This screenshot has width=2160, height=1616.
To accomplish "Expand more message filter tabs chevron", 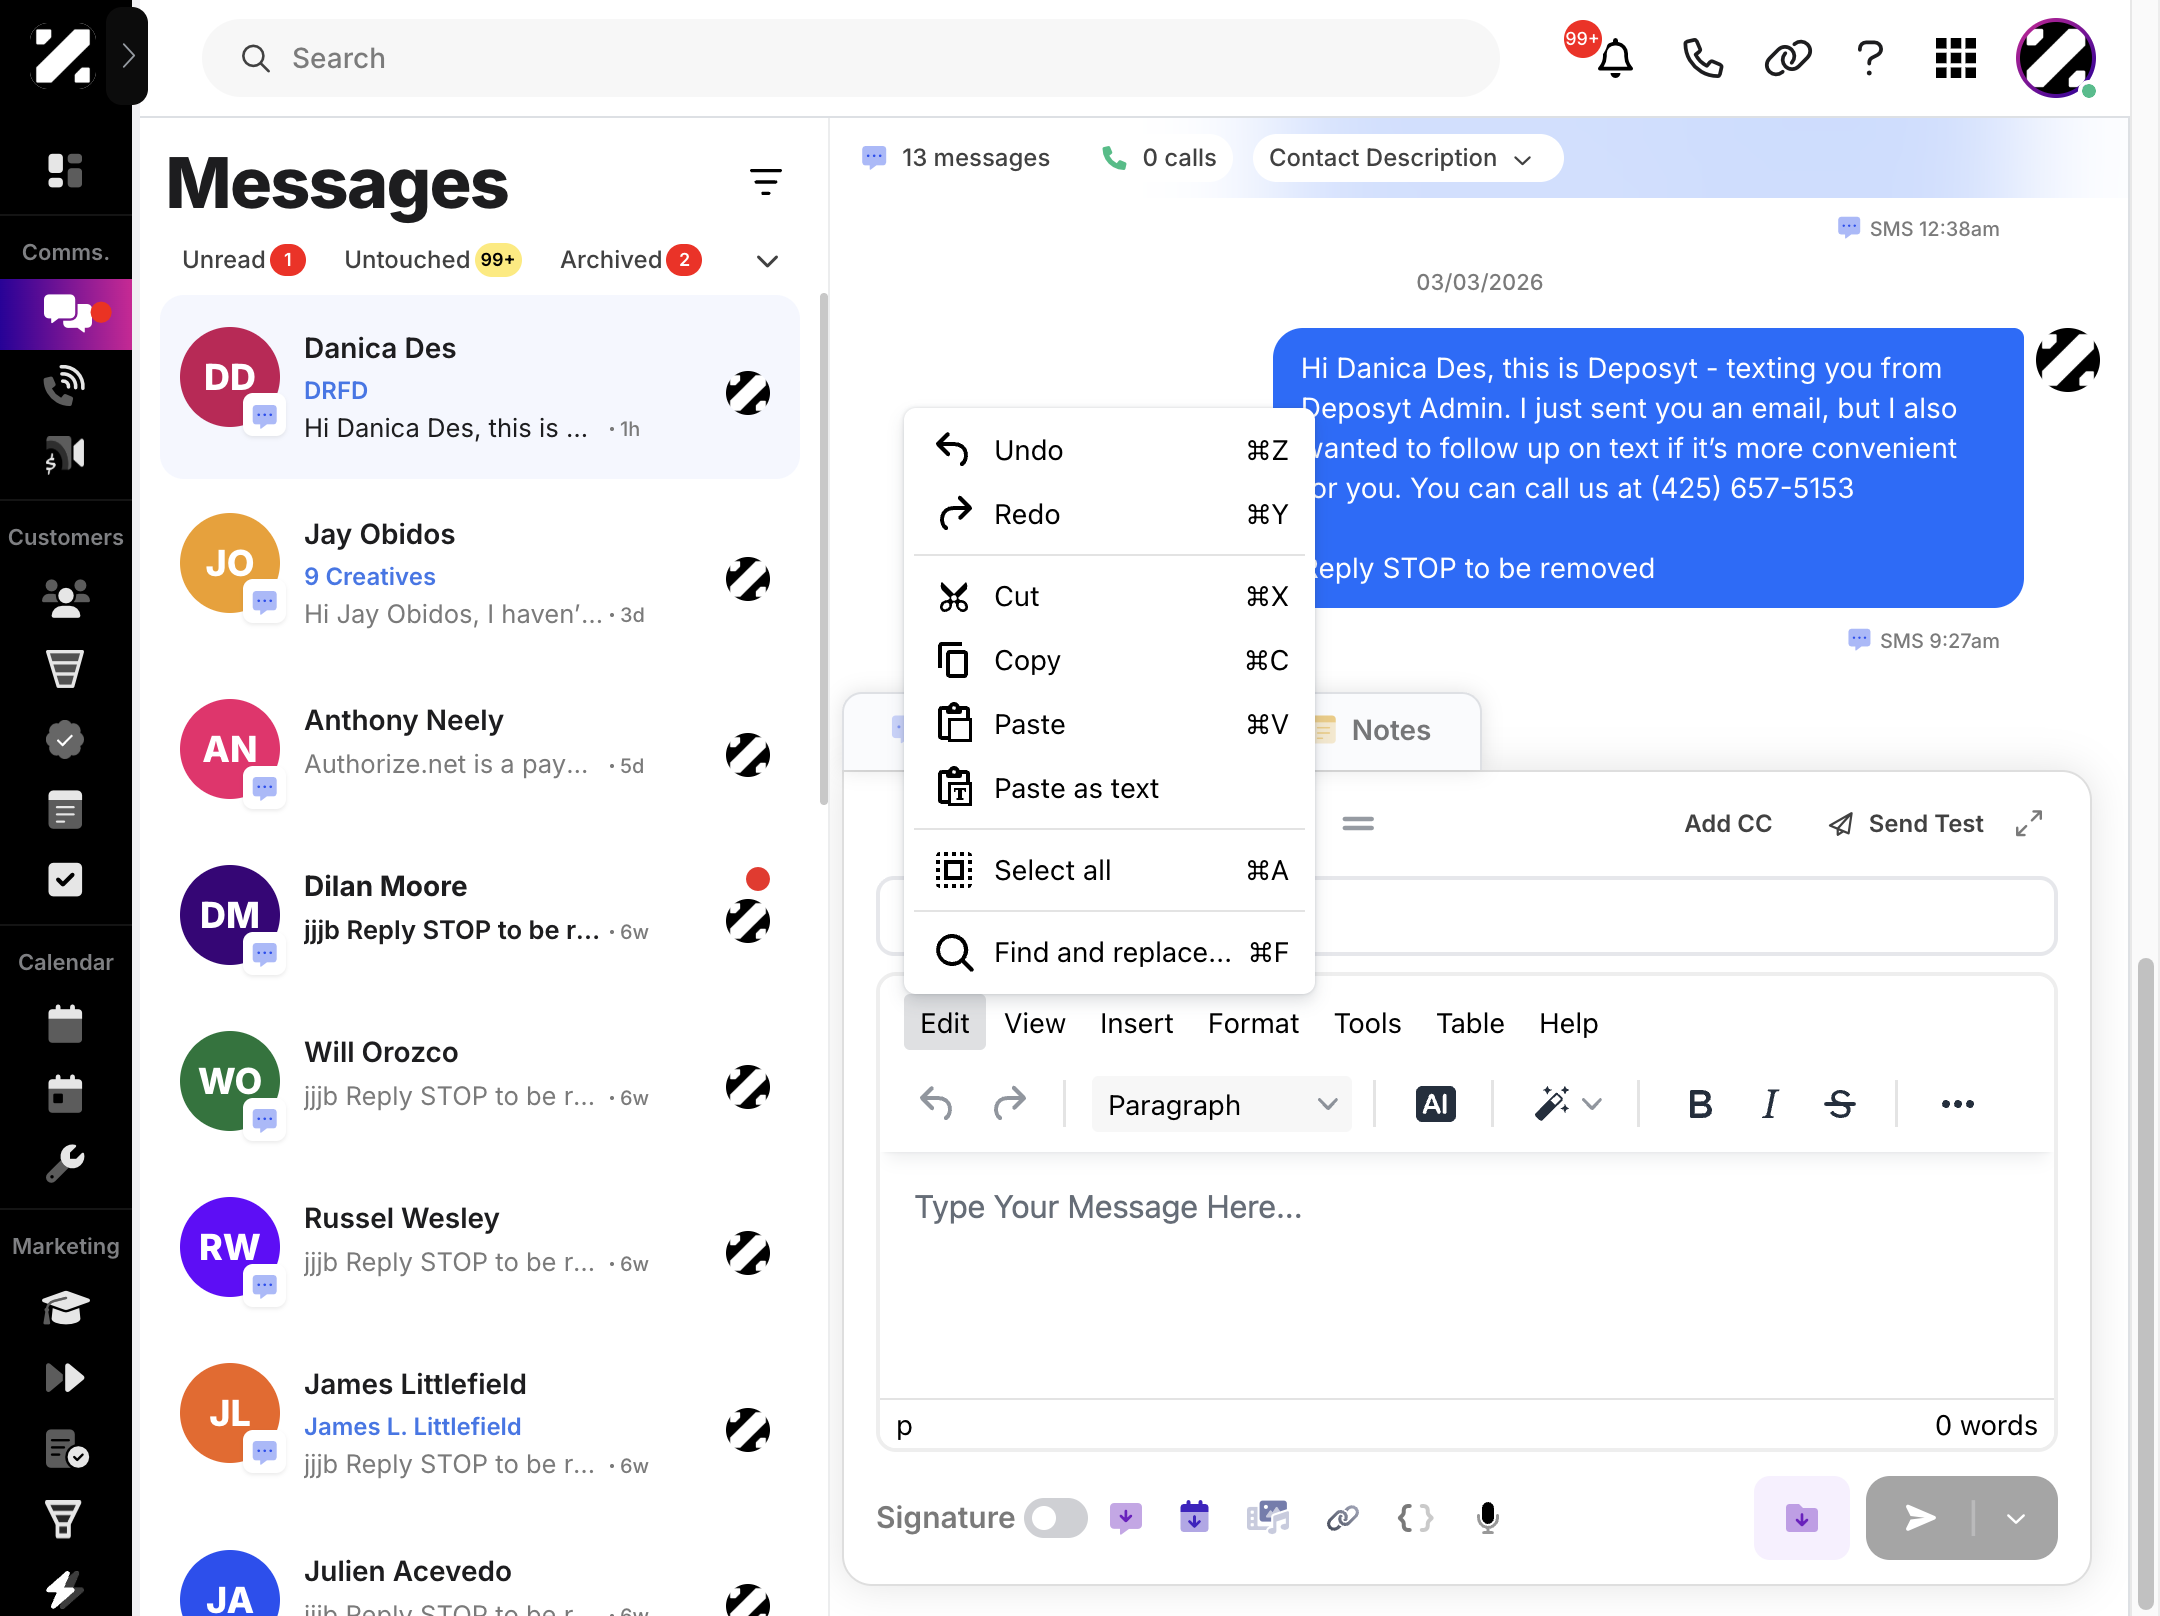I will (x=767, y=261).
